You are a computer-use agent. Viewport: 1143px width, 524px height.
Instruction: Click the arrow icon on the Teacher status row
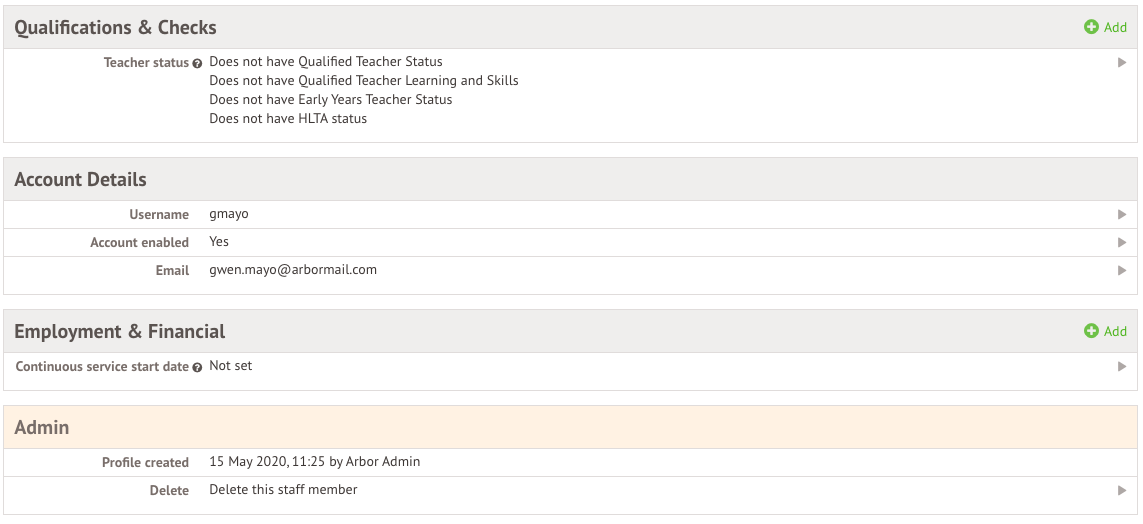click(1122, 63)
